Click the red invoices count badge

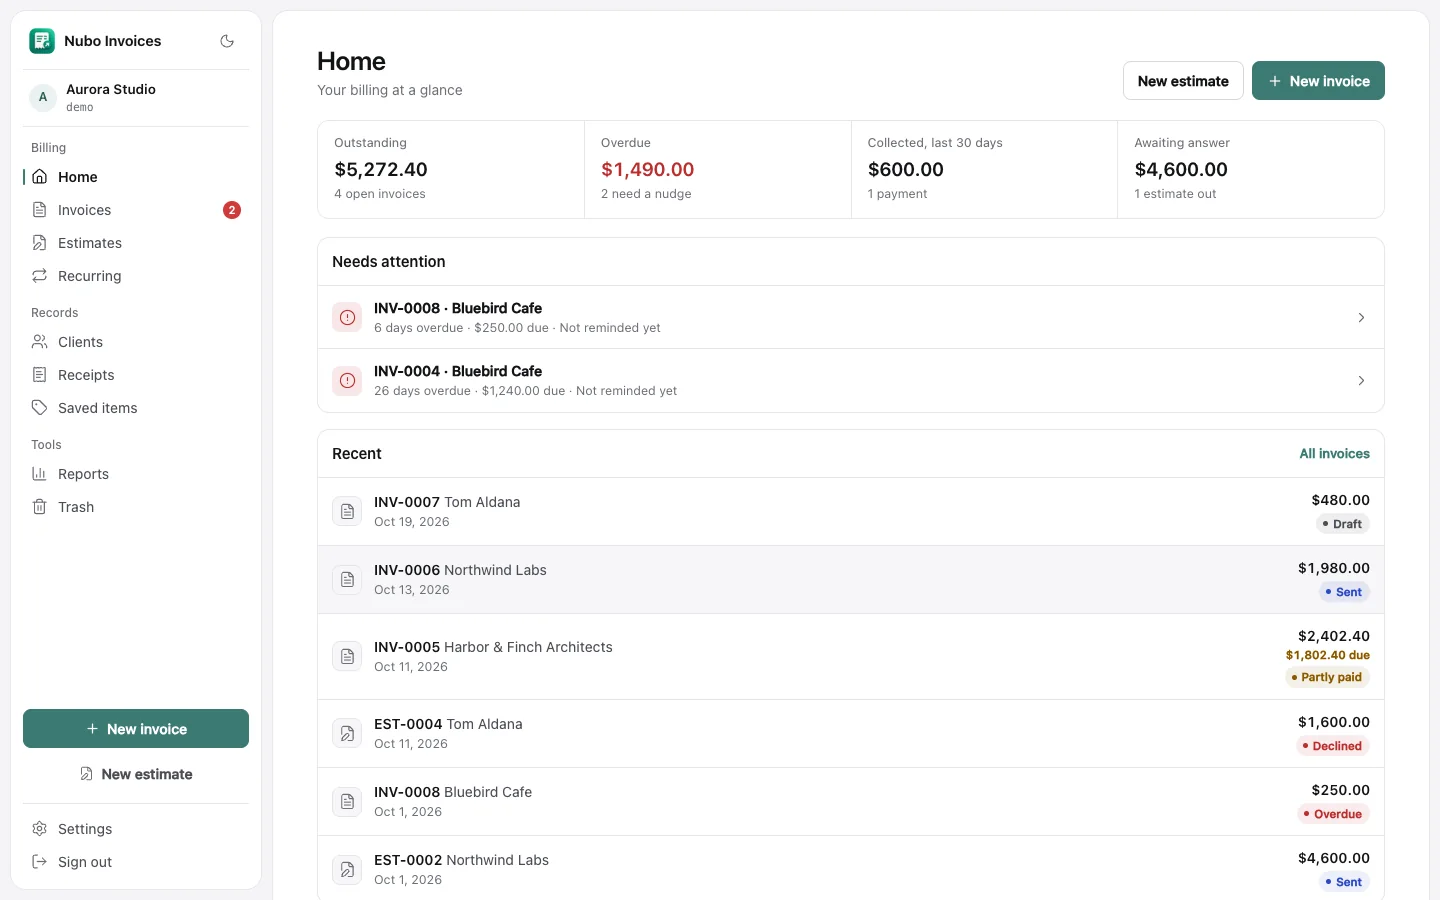232,210
